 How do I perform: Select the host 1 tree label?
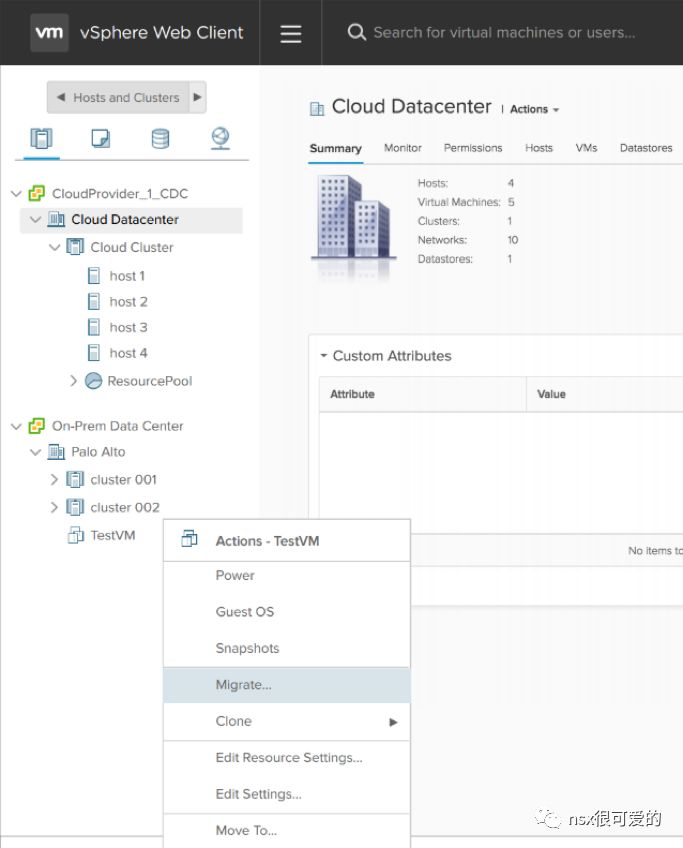point(127,276)
